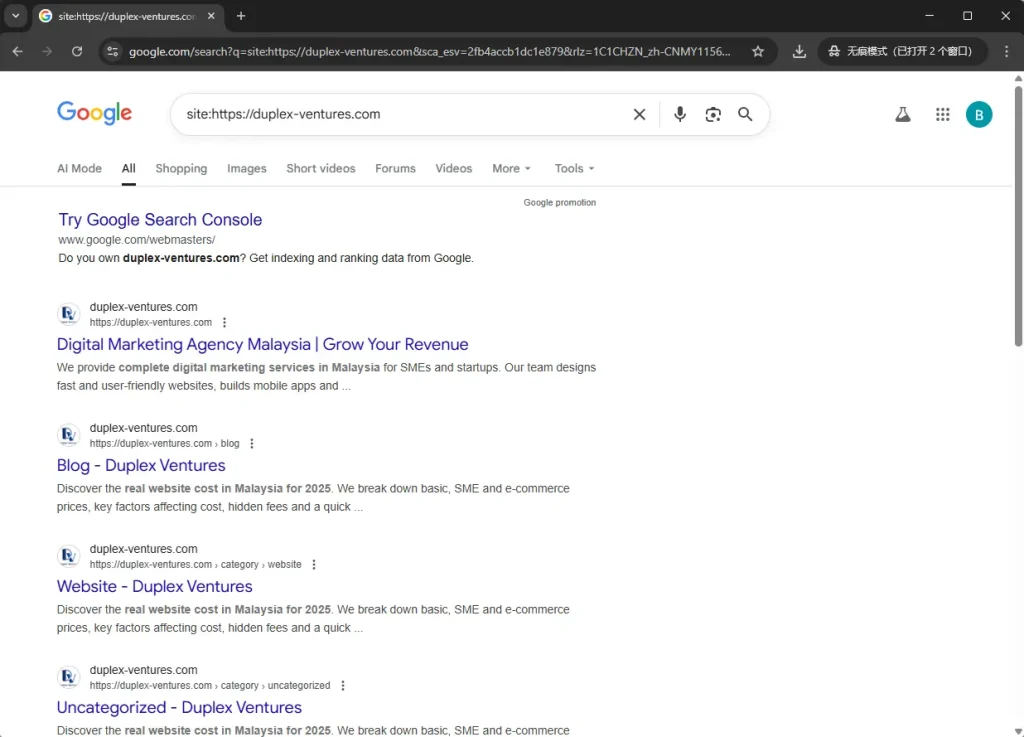Open Google Lens image search
1024x737 pixels.
click(x=713, y=114)
